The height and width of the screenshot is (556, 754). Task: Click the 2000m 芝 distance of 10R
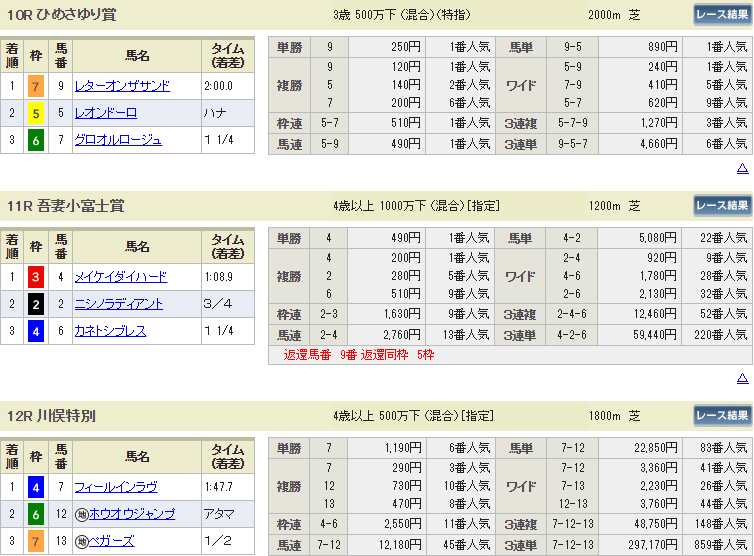point(614,15)
